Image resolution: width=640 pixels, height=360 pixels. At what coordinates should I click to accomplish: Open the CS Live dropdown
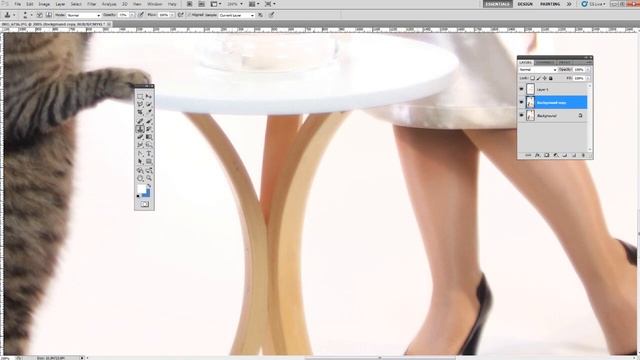pos(593,4)
